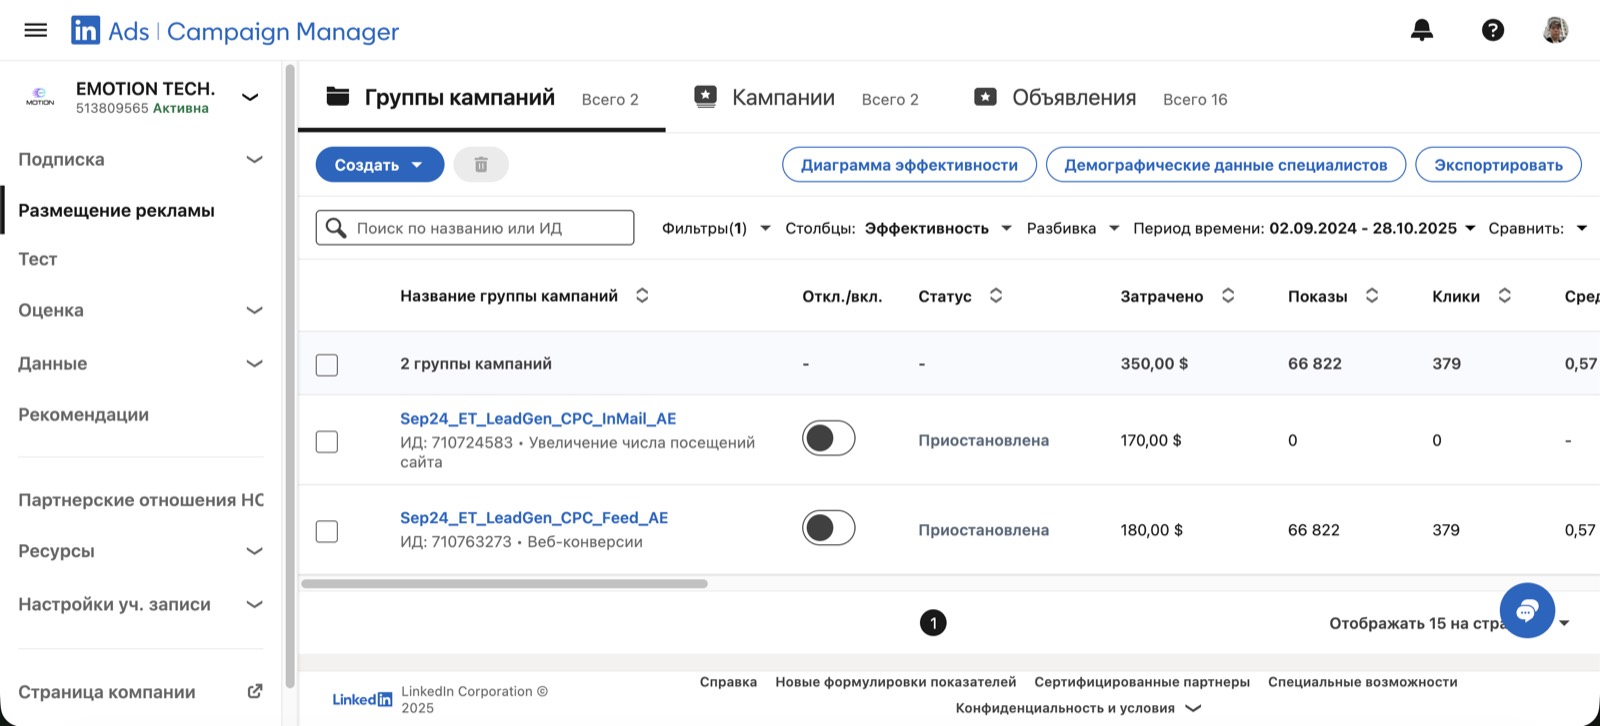The height and width of the screenshot is (726, 1600).
Task: Sort by Клики column arrows
Action: (1504, 295)
